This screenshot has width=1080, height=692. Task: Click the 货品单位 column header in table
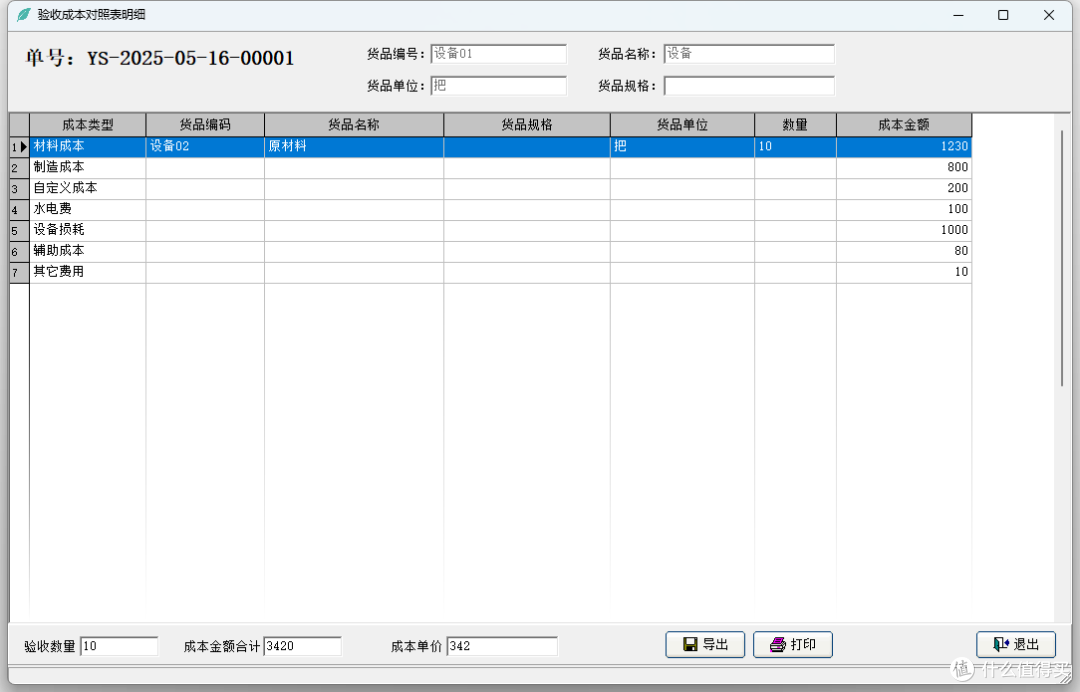point(683,125)
